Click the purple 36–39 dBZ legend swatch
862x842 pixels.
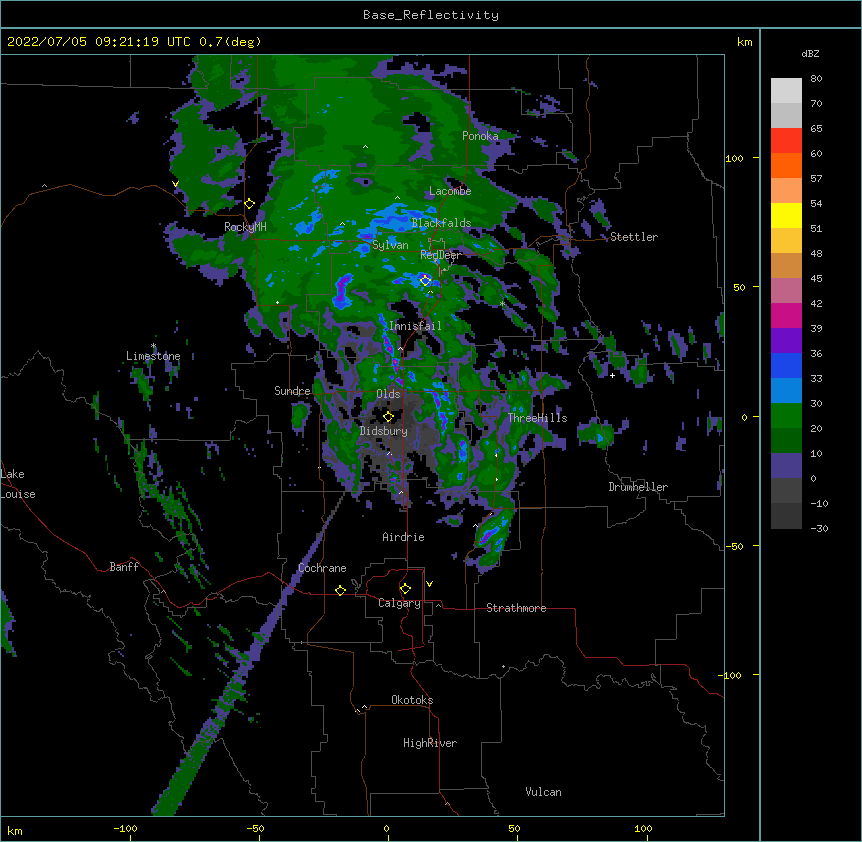tap(786, 340)
